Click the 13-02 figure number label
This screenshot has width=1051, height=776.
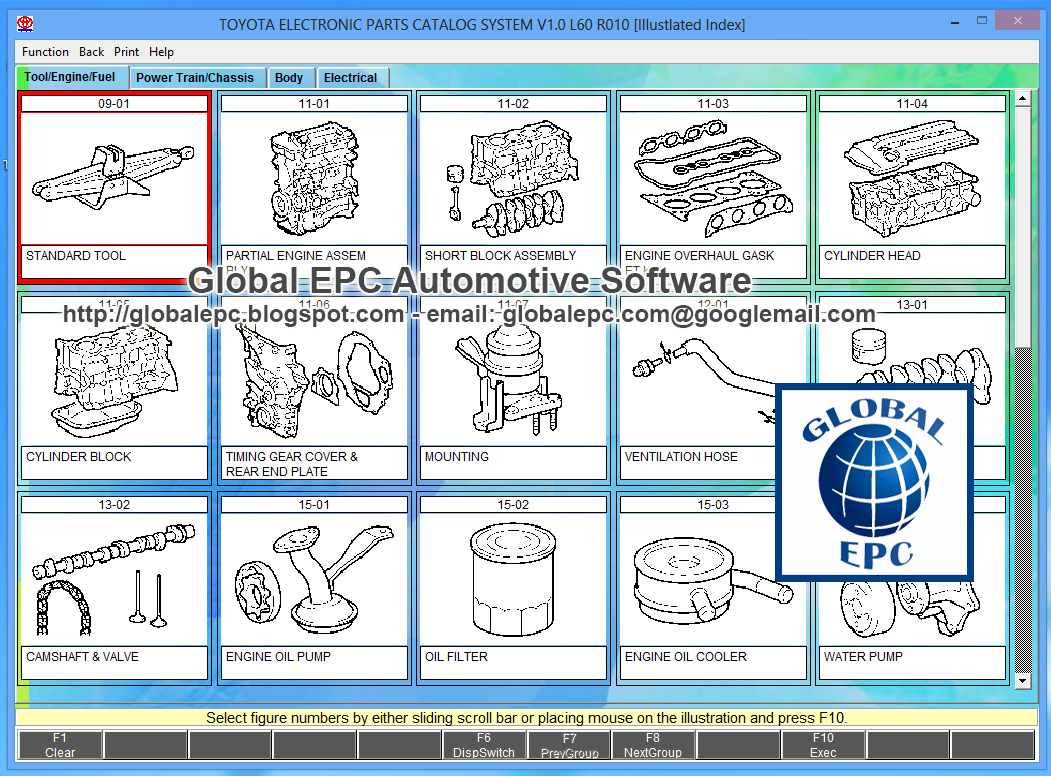point(114,505)
